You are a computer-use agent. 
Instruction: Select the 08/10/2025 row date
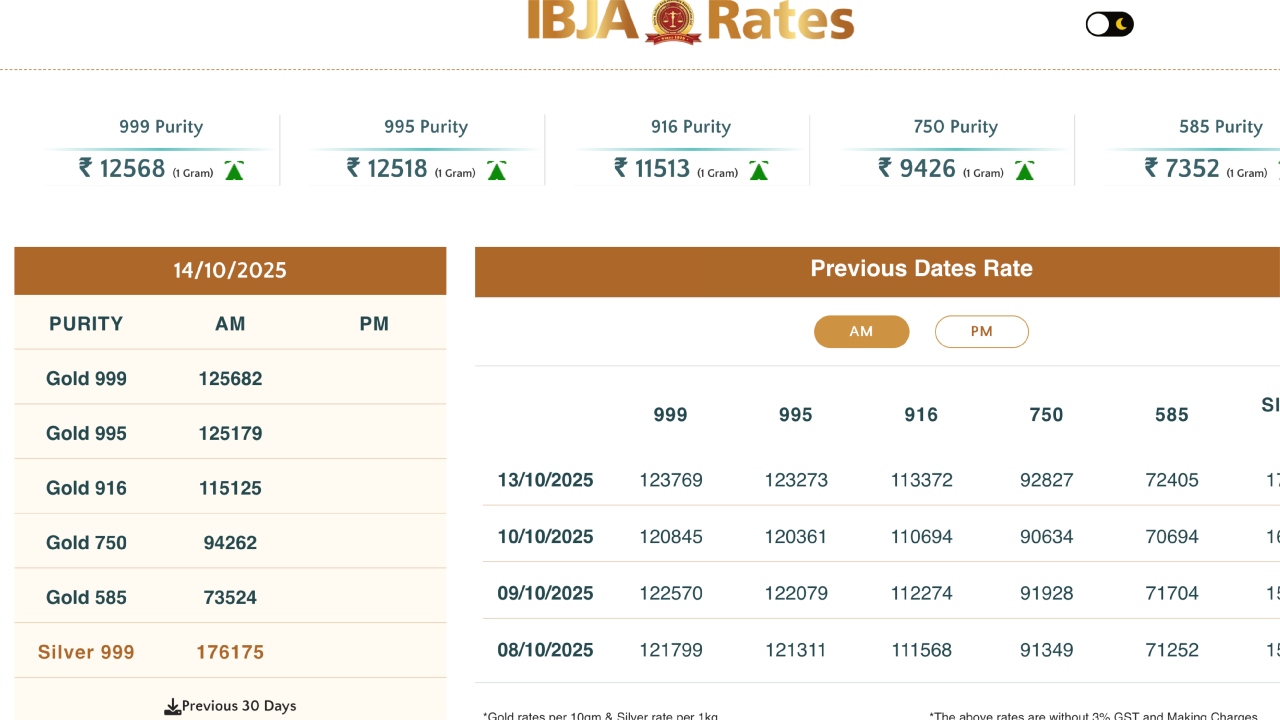coord(545,650)
